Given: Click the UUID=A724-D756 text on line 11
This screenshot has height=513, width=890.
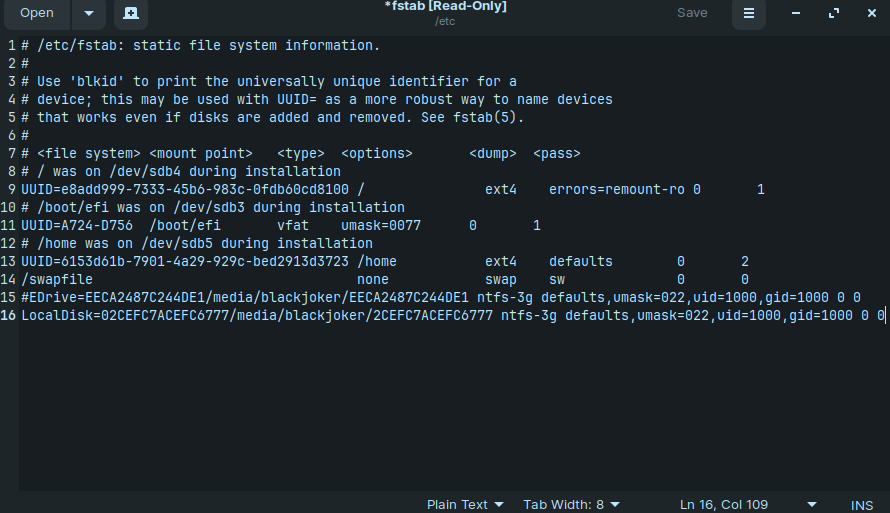Looking at the screenshot, I should [77, 226].
